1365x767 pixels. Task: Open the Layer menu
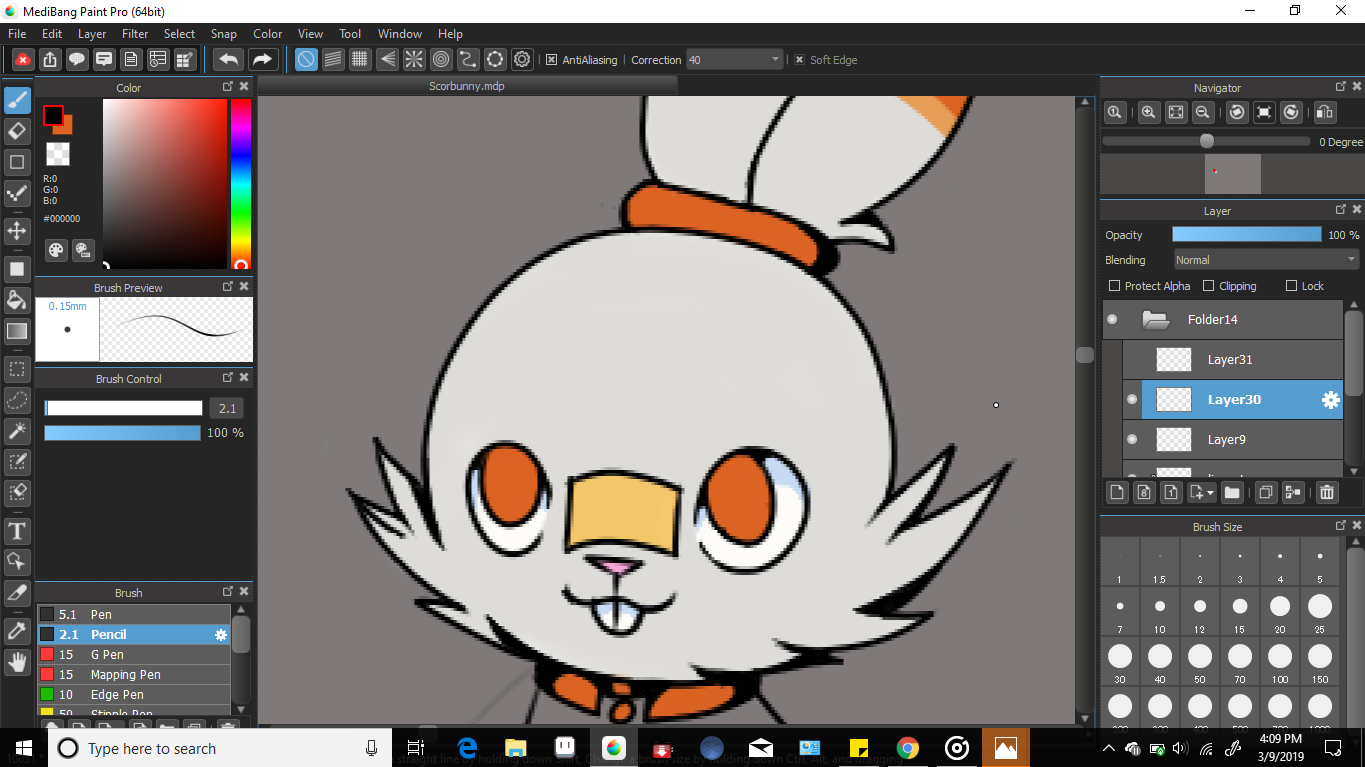click(x=92, y=34)
